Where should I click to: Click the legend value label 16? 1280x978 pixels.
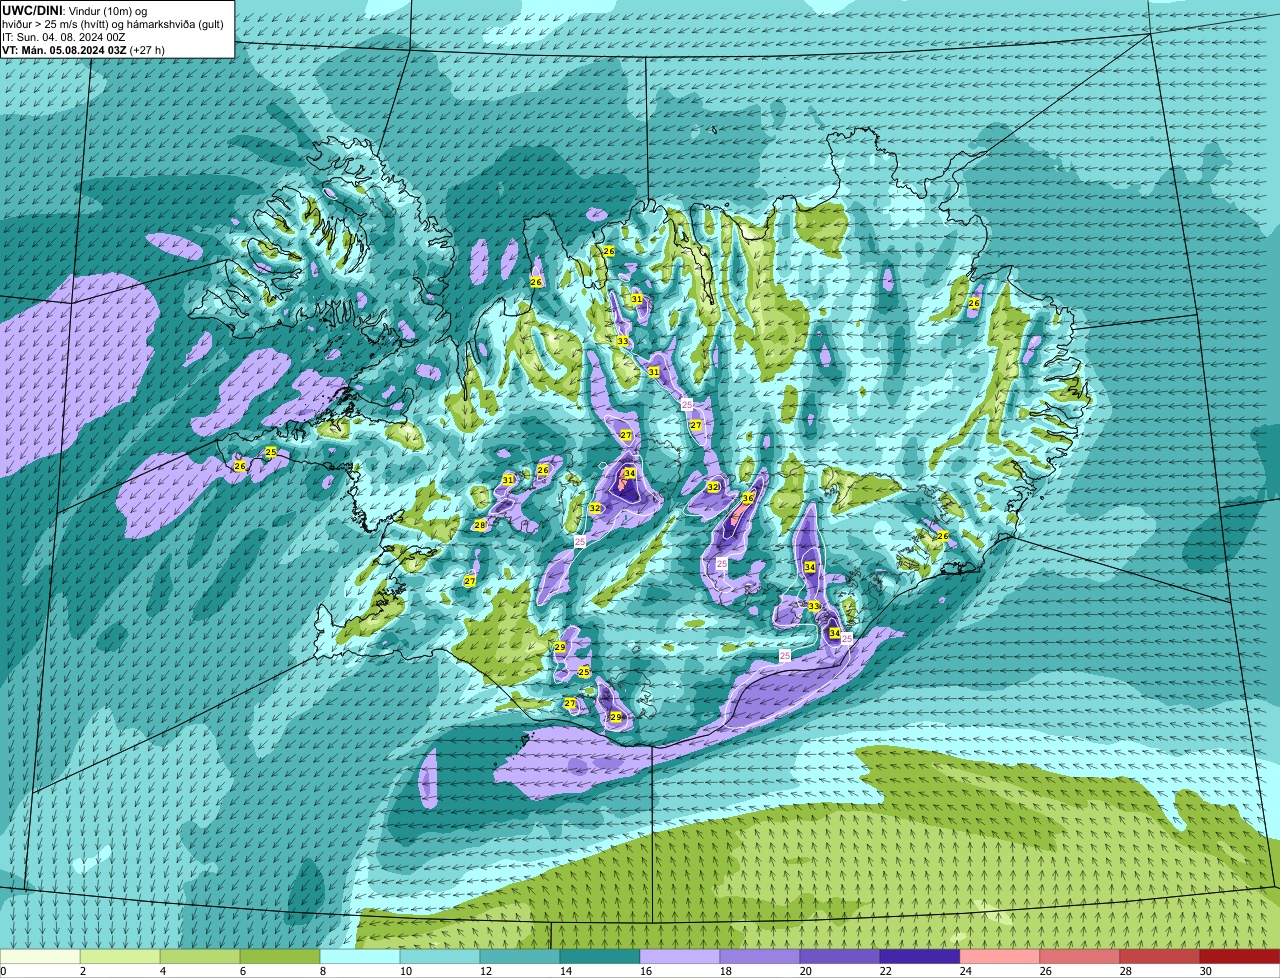645,971
